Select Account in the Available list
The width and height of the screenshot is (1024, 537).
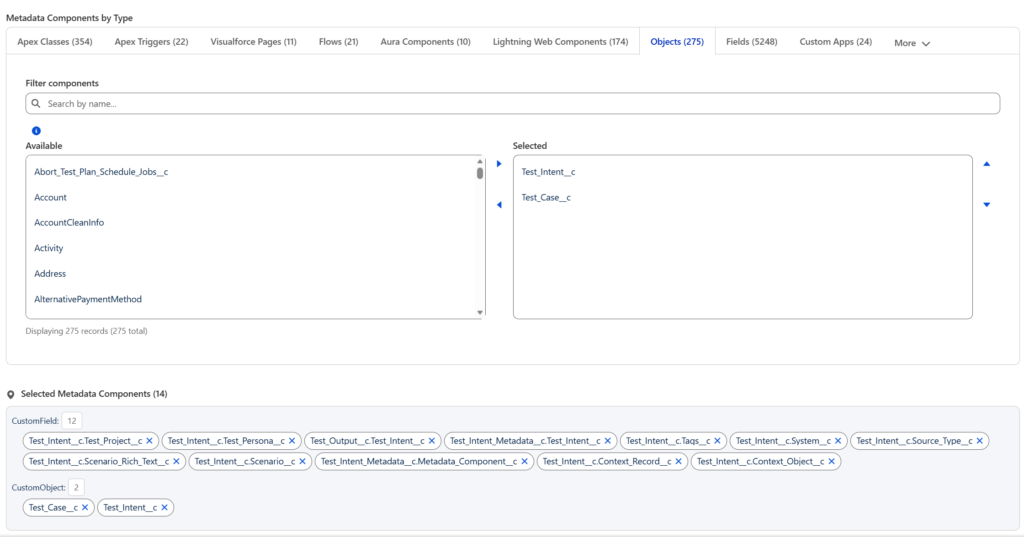tap(51, 198)
